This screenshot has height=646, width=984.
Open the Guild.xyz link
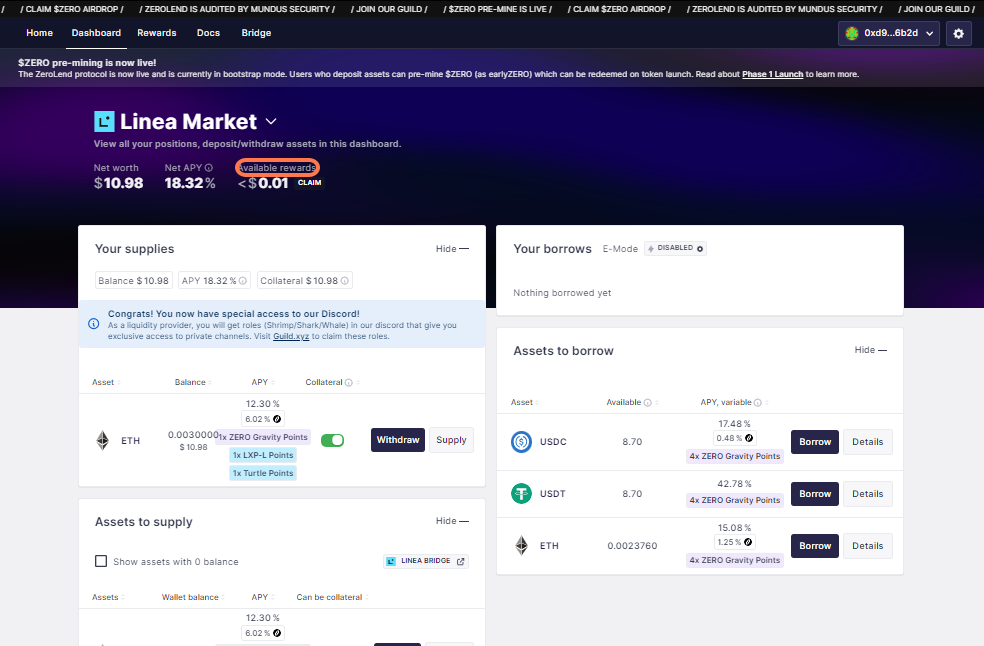click(x=291, y=336)
